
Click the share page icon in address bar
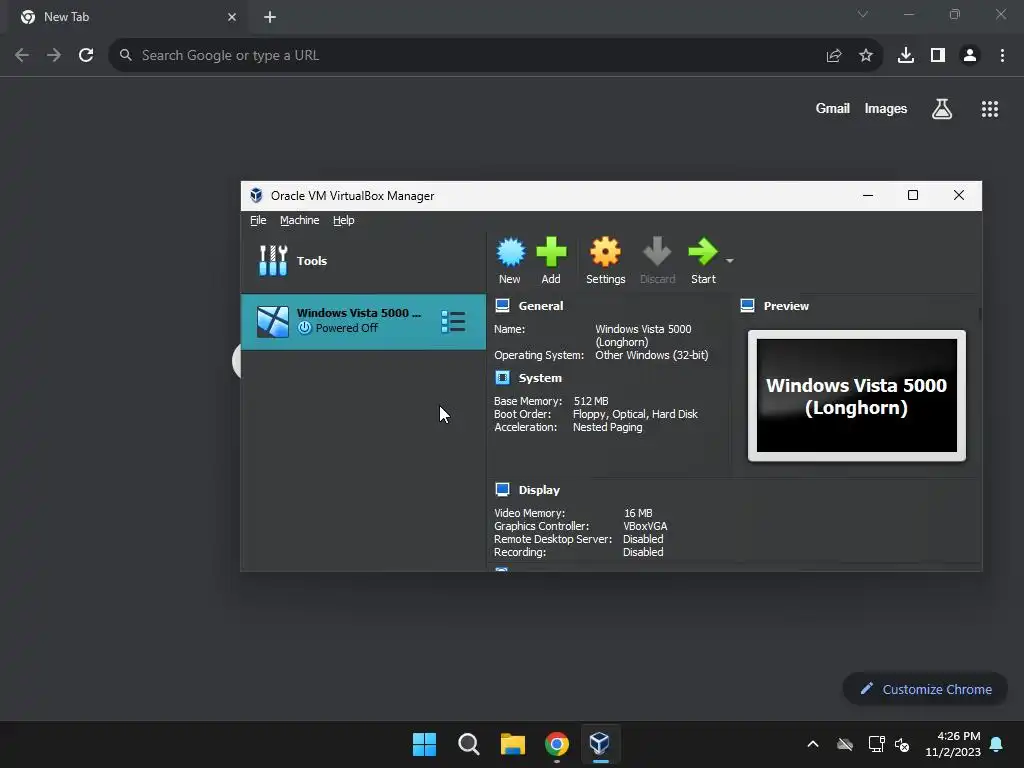tap(834, 55)
